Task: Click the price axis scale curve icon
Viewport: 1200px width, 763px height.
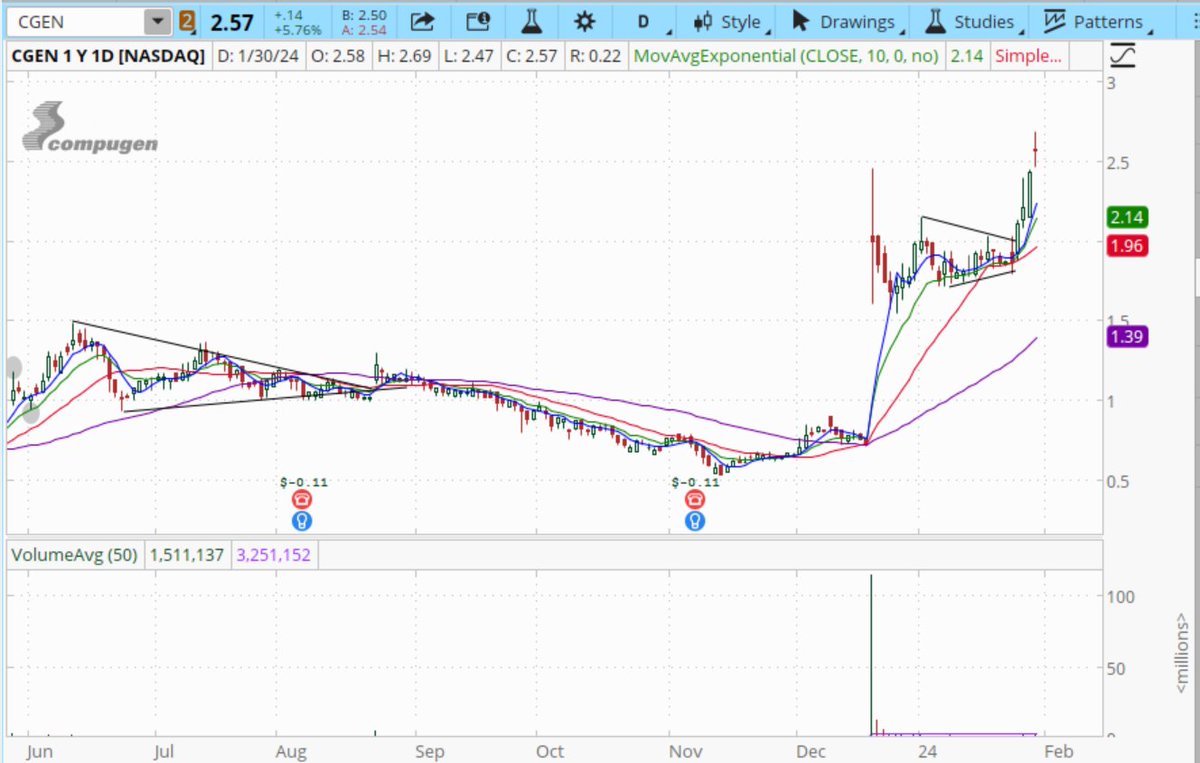Action: click(x=1123, y=56)
